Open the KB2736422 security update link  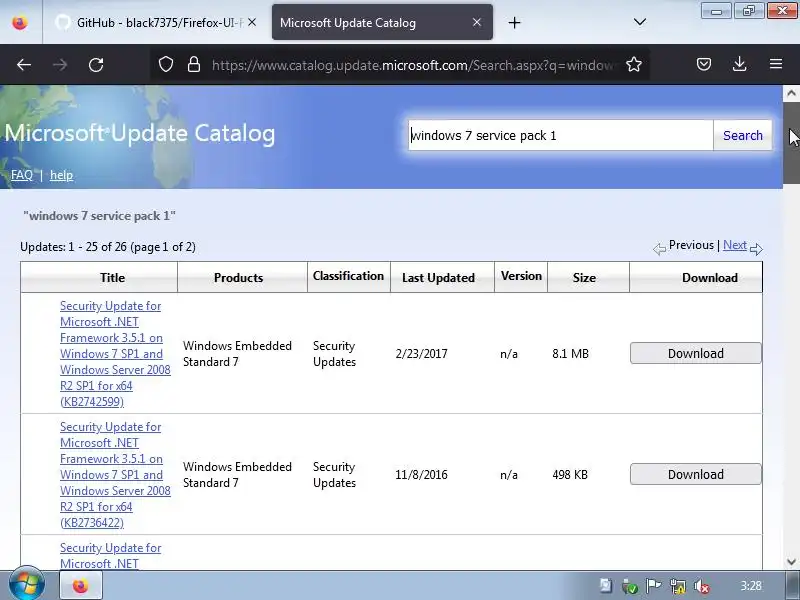point(115,474)
